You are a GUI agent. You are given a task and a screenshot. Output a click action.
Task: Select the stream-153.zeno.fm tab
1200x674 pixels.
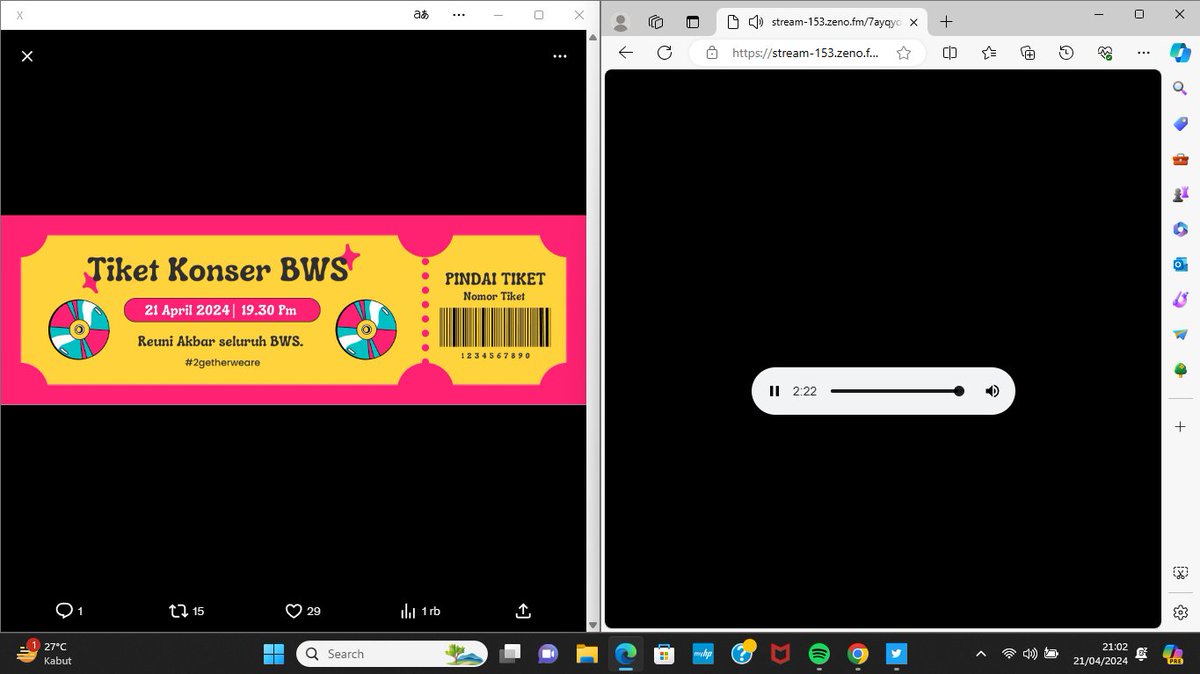pos(822,22)
